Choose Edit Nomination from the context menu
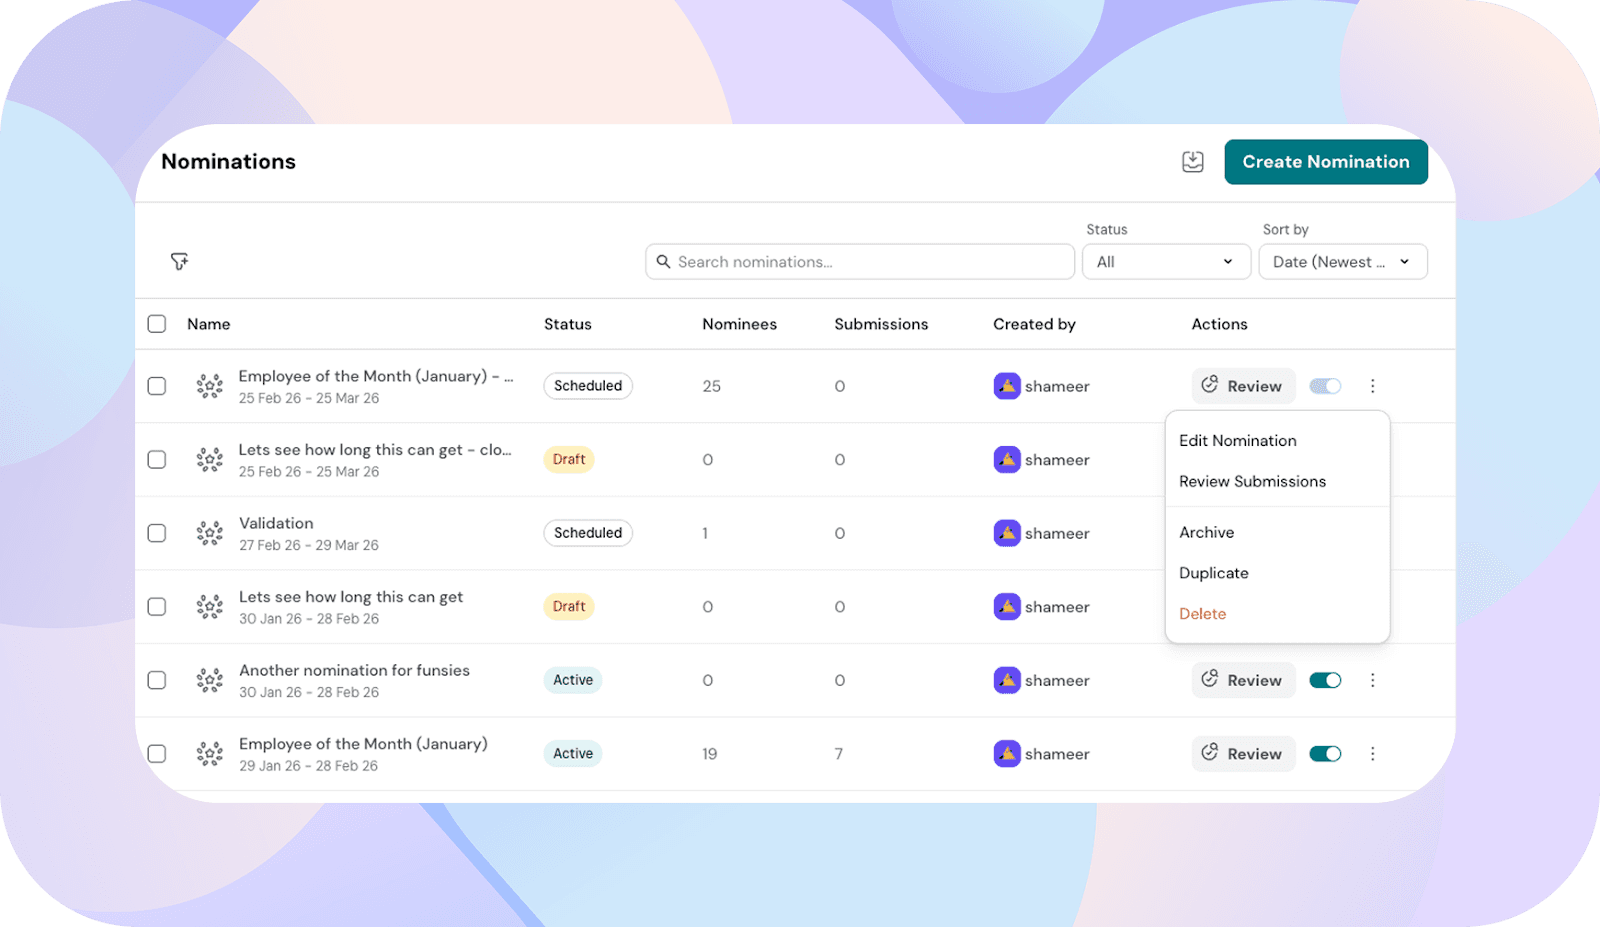The height and width of the screenshot is (927, 1600). 1237,441
